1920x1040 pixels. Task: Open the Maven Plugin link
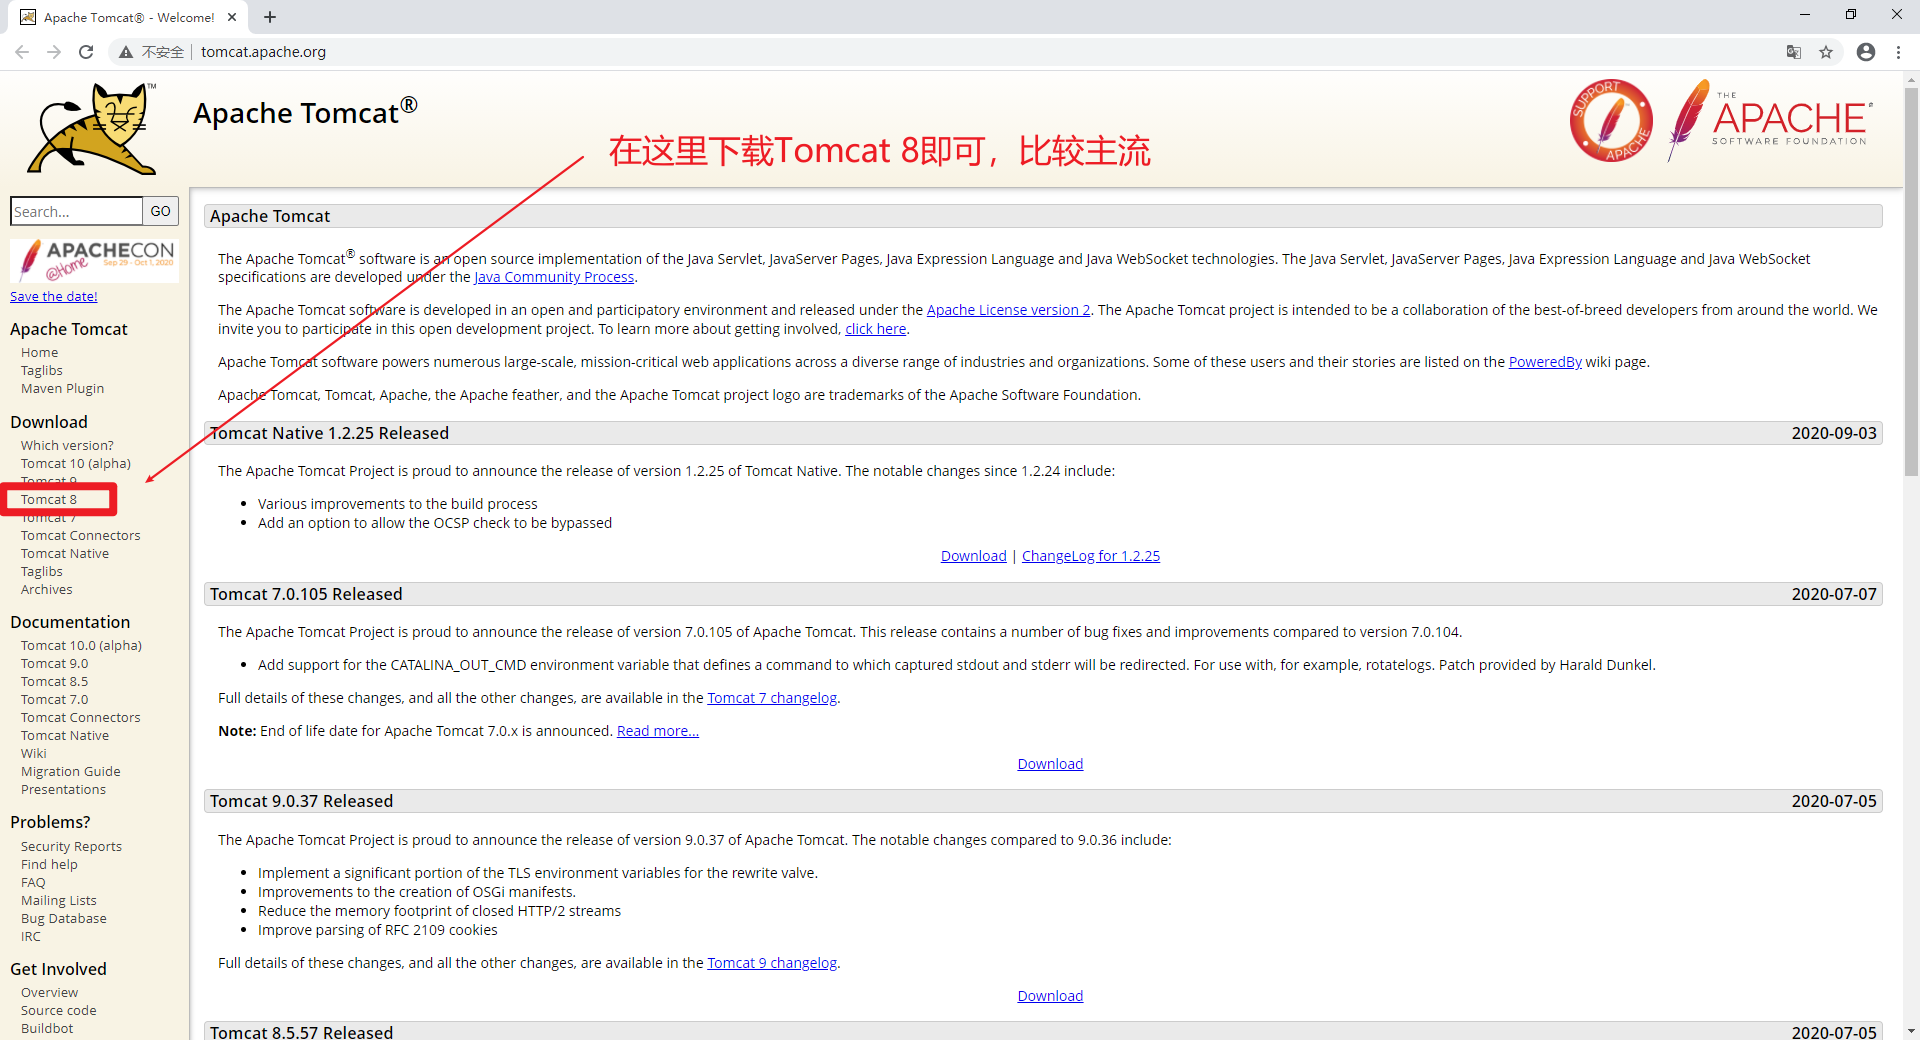pyautogui.click(x=62, y=388)
